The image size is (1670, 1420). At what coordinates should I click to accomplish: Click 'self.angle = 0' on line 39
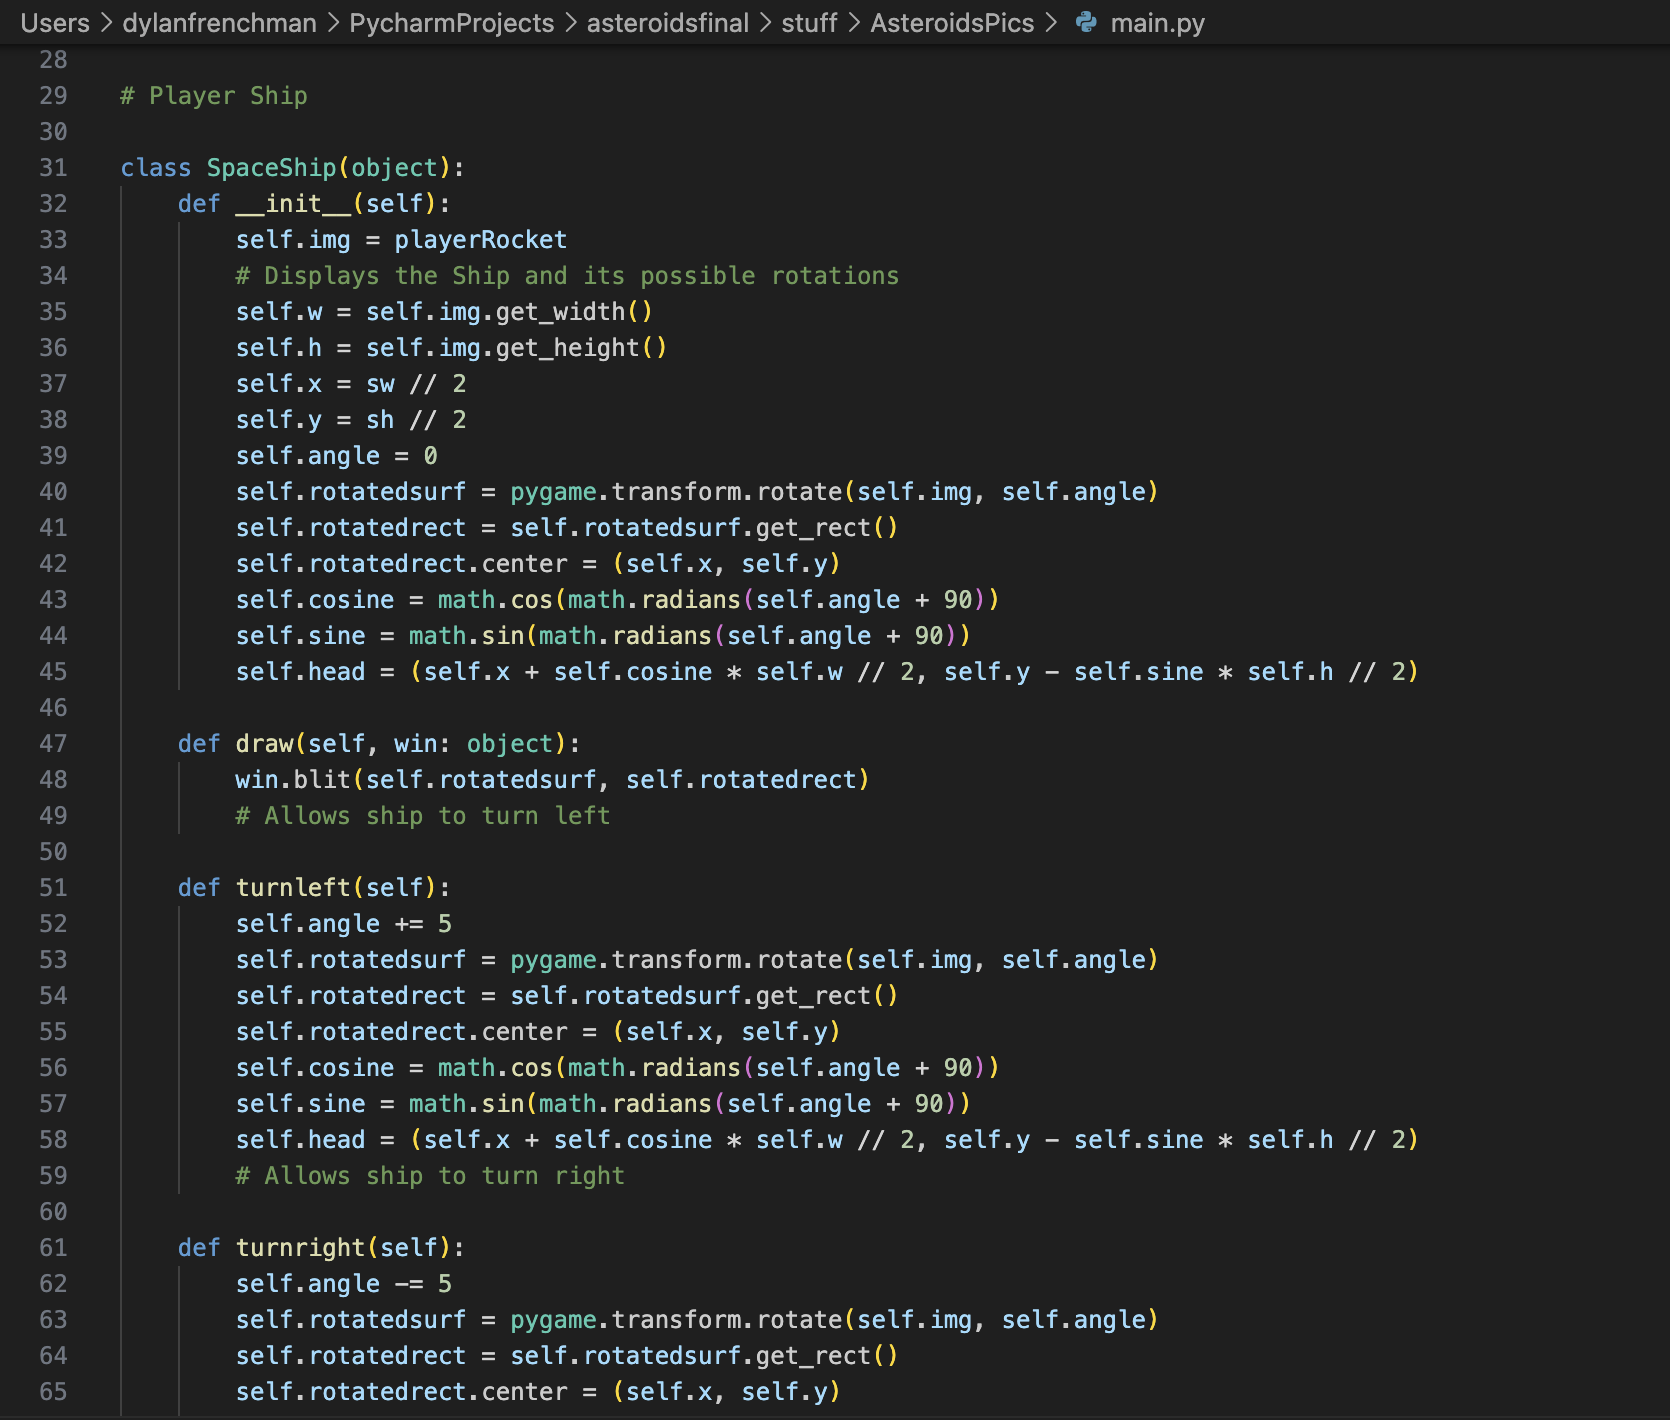point(336,456)
